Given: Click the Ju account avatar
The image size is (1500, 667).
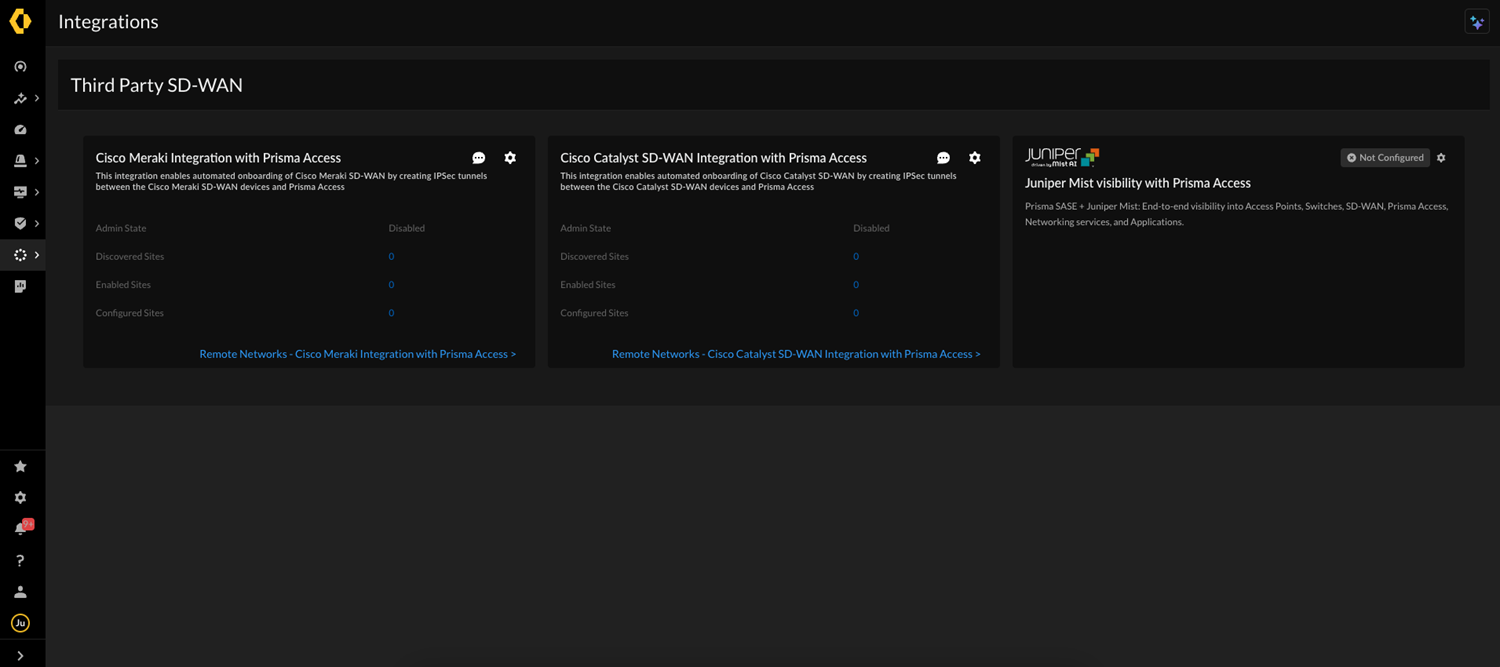Looking at the screenshot, I should [20, 623].
